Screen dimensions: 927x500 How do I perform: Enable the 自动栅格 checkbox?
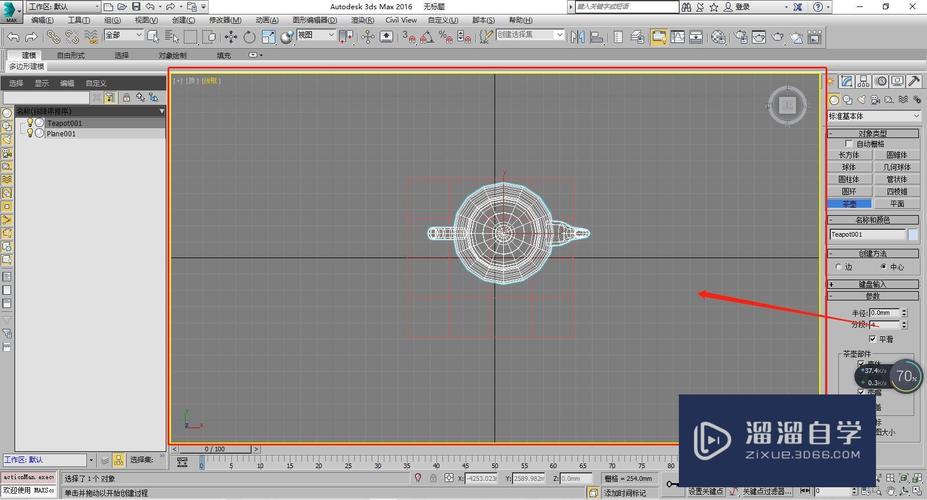click(849, 144)
